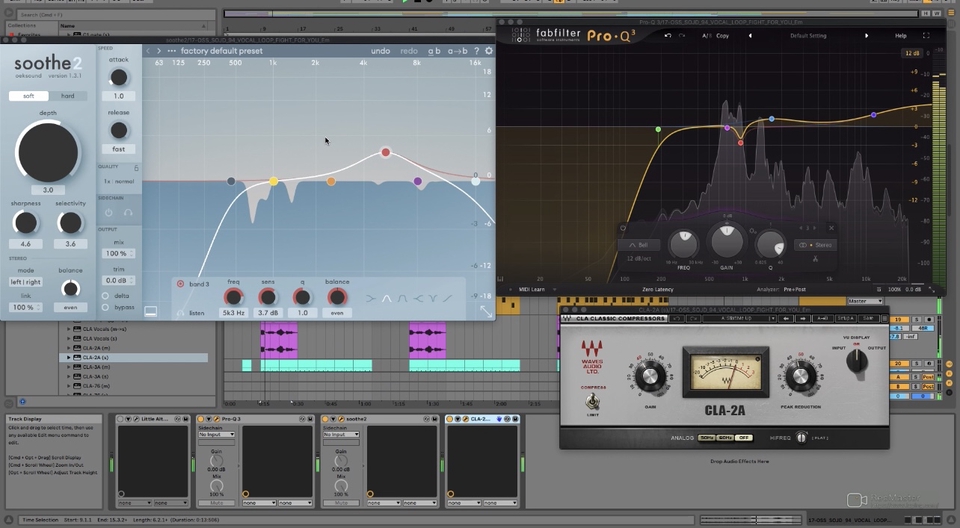Click soothe2 undo button
Viewport: 960px width, 528px height.
(380, 51)
